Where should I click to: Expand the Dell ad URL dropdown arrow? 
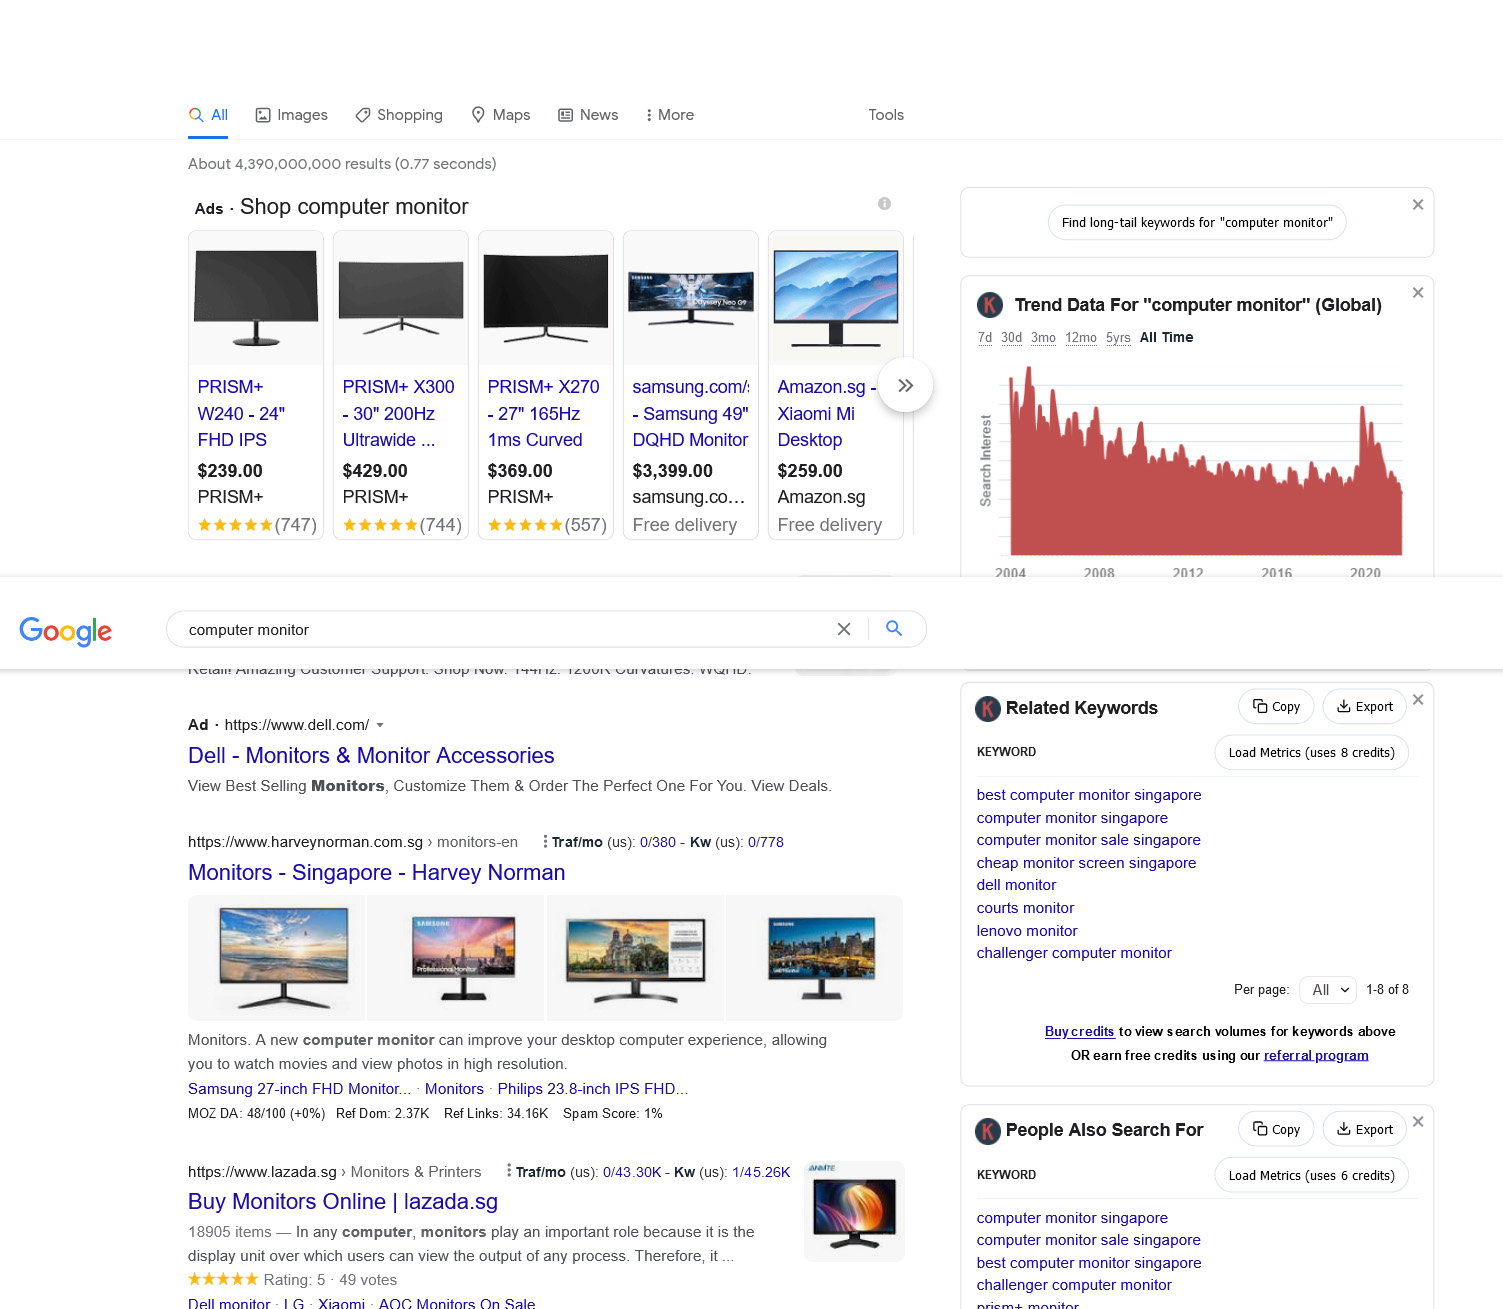tap(380, 725)
